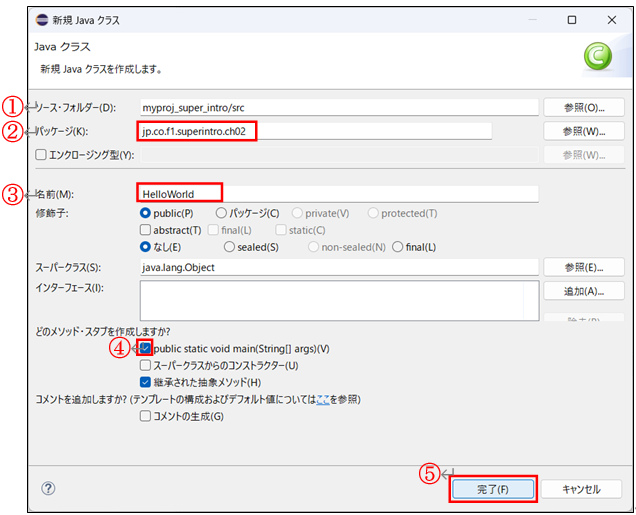The height and width of the screenshot is (515, 636).
Task: Check the public static void main checkbox
Action: pos(146,348)
